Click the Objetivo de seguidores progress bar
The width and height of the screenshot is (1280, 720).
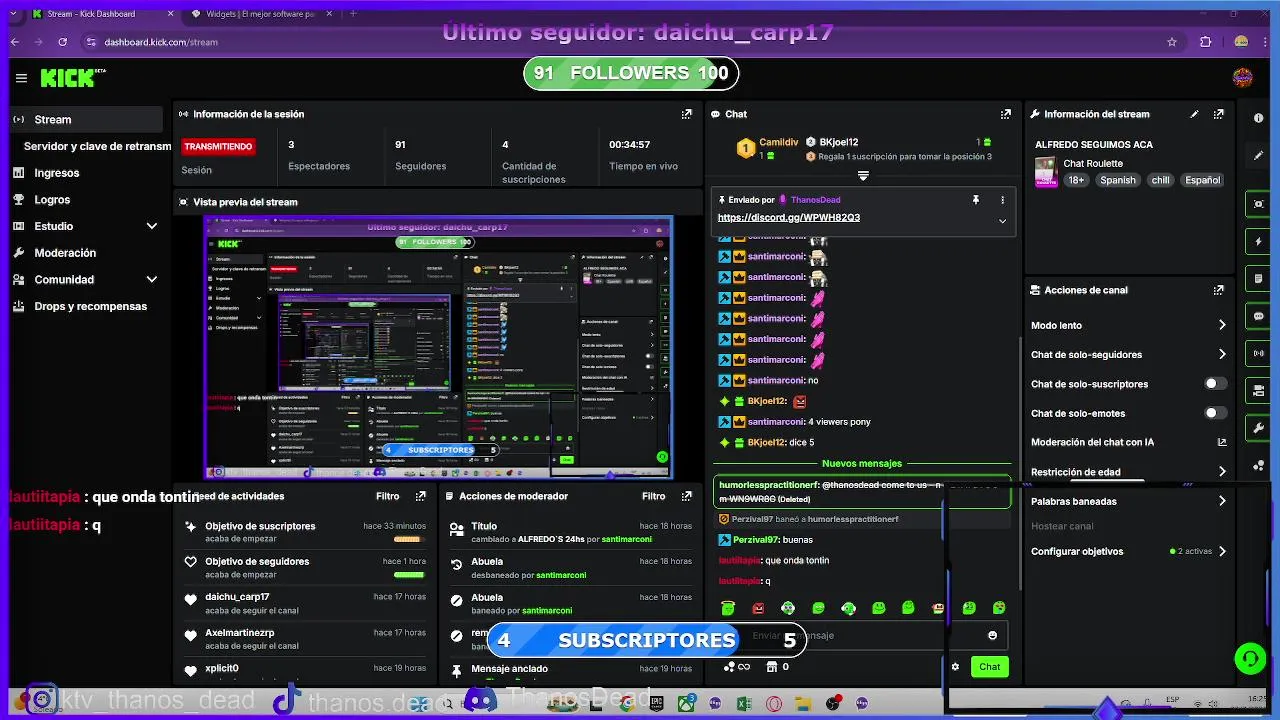click(409, 575)
